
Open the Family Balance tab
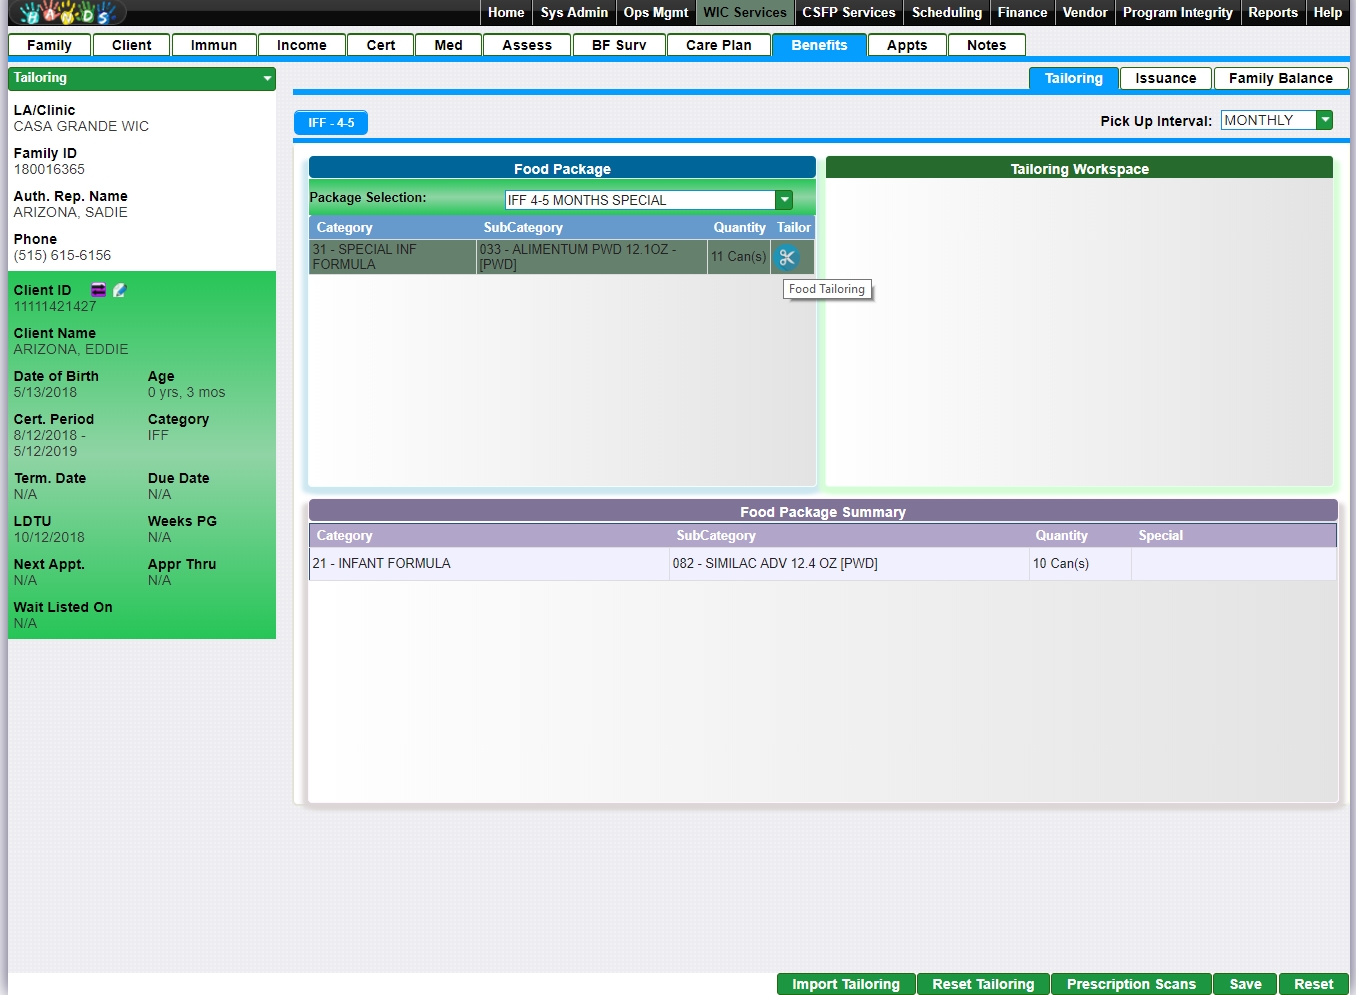[1280, 78]
